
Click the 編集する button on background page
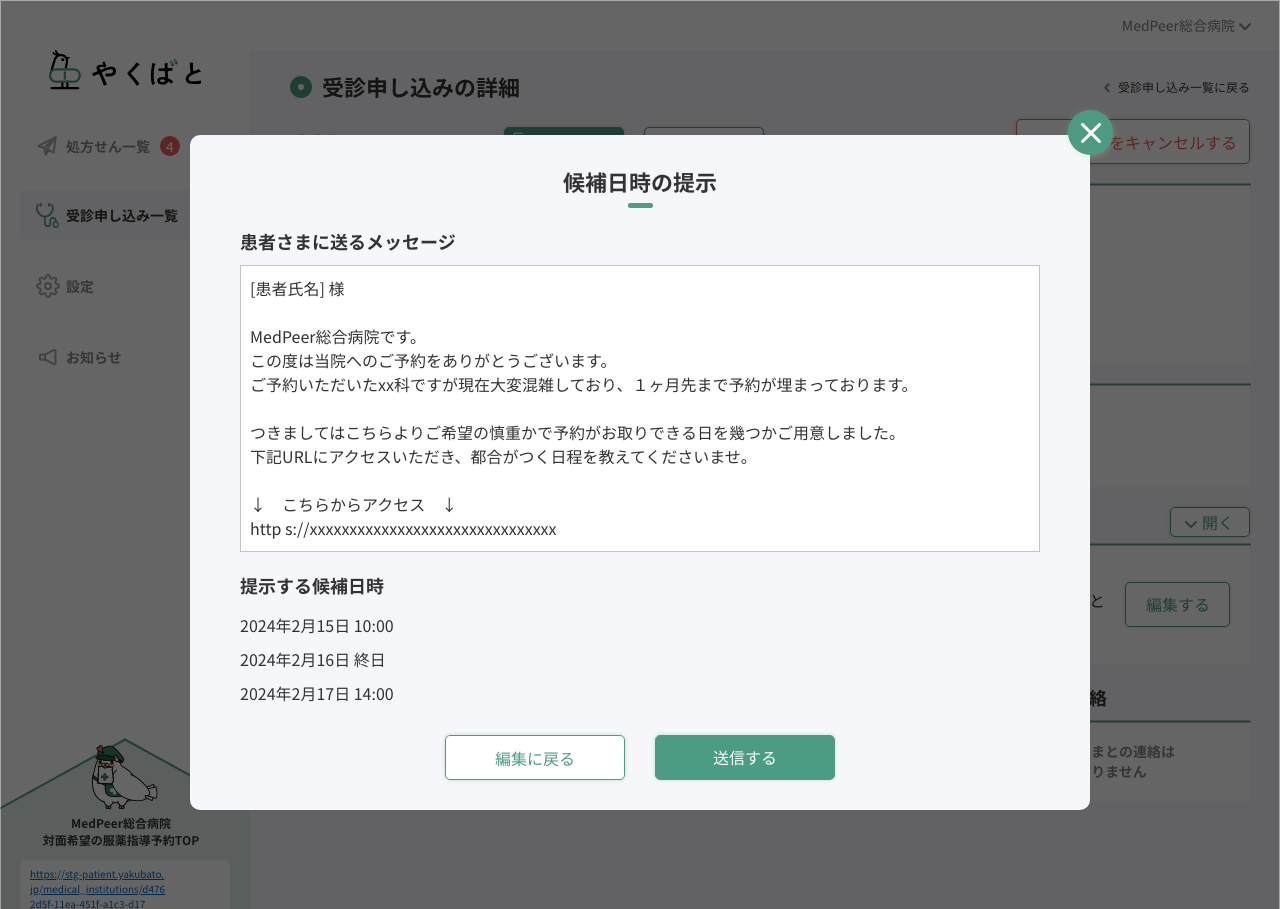(x=1177, y=605)
